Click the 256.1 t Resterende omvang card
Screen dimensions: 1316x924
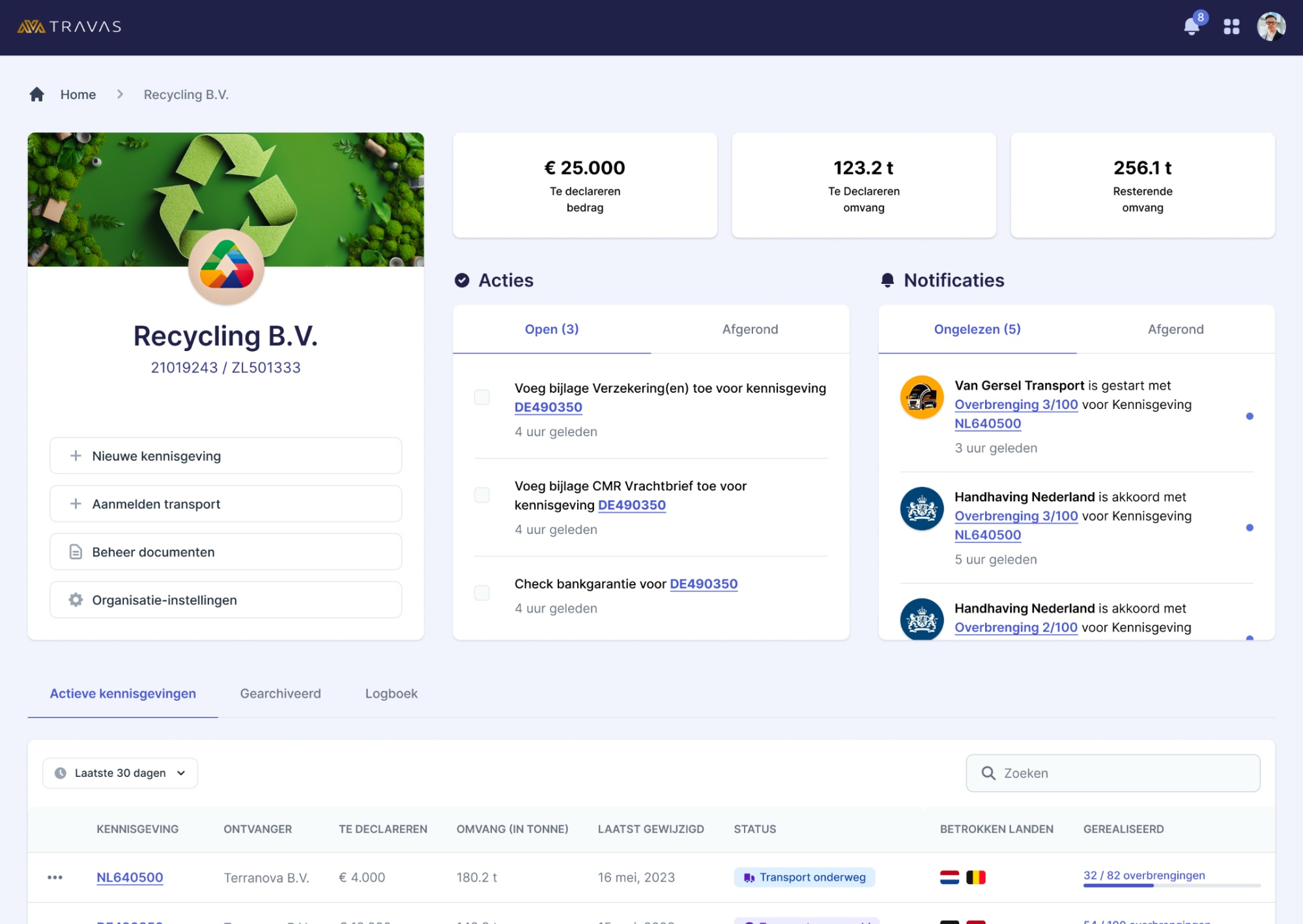[1154, 187]
